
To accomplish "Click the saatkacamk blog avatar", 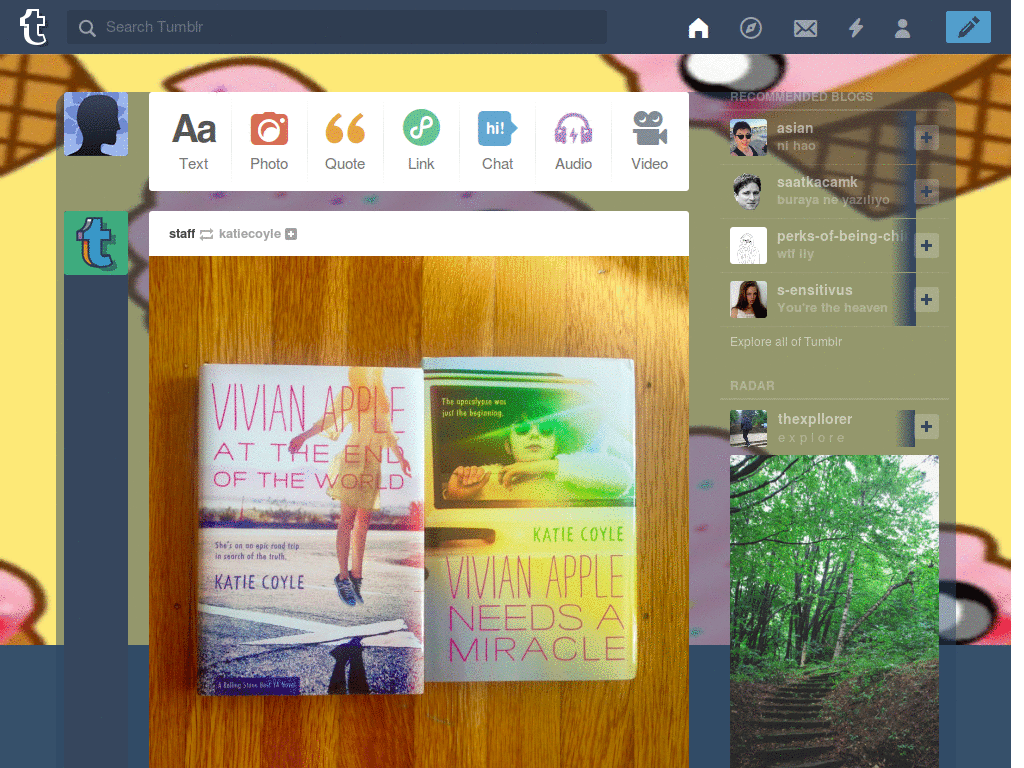I will (x=748, y=191).
